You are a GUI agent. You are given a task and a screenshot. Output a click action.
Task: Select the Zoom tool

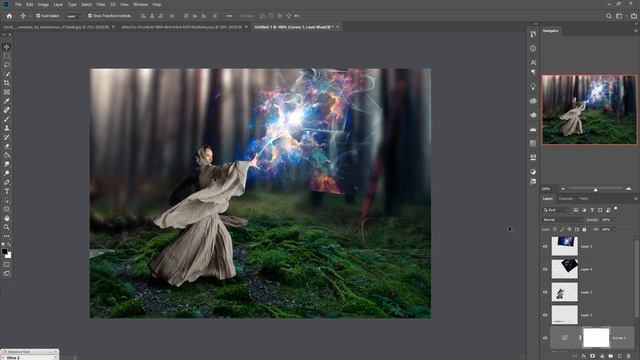[7, 227]
